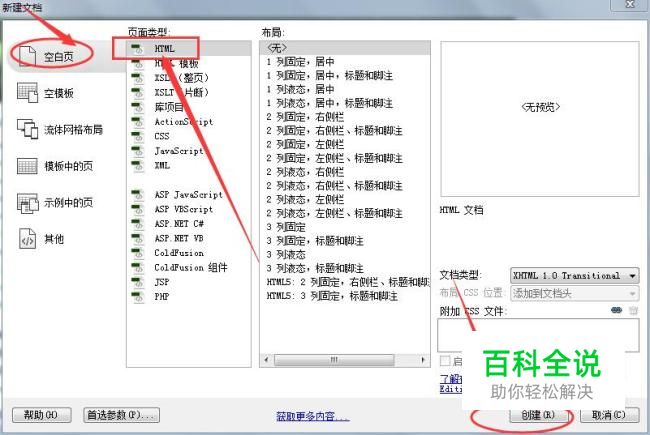
Task: Select layout 2 列固定，右侧栏
Action: coord(345,117)
